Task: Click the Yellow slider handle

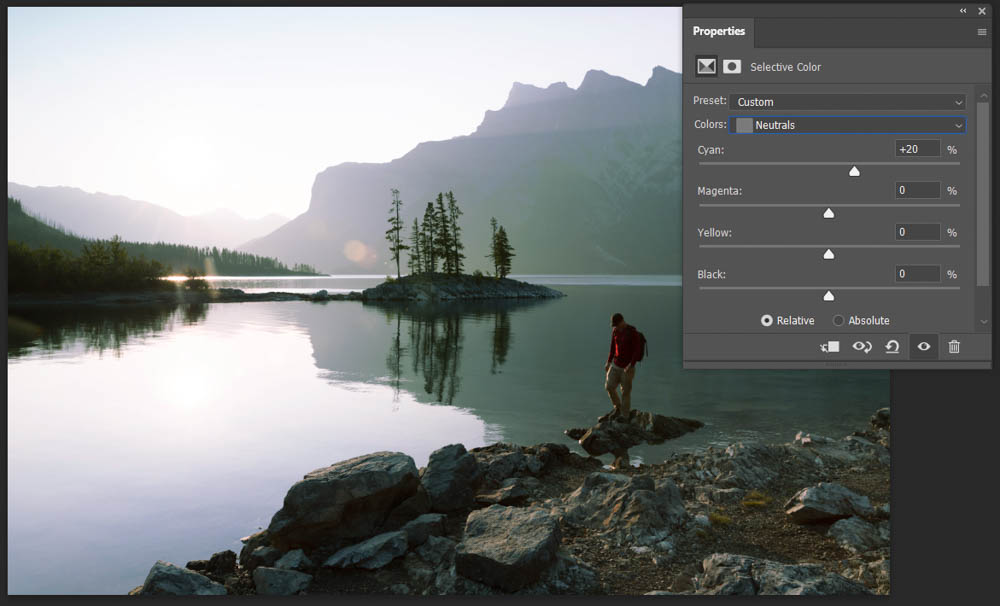Action: pyautogui.click(x=828, y=255)
